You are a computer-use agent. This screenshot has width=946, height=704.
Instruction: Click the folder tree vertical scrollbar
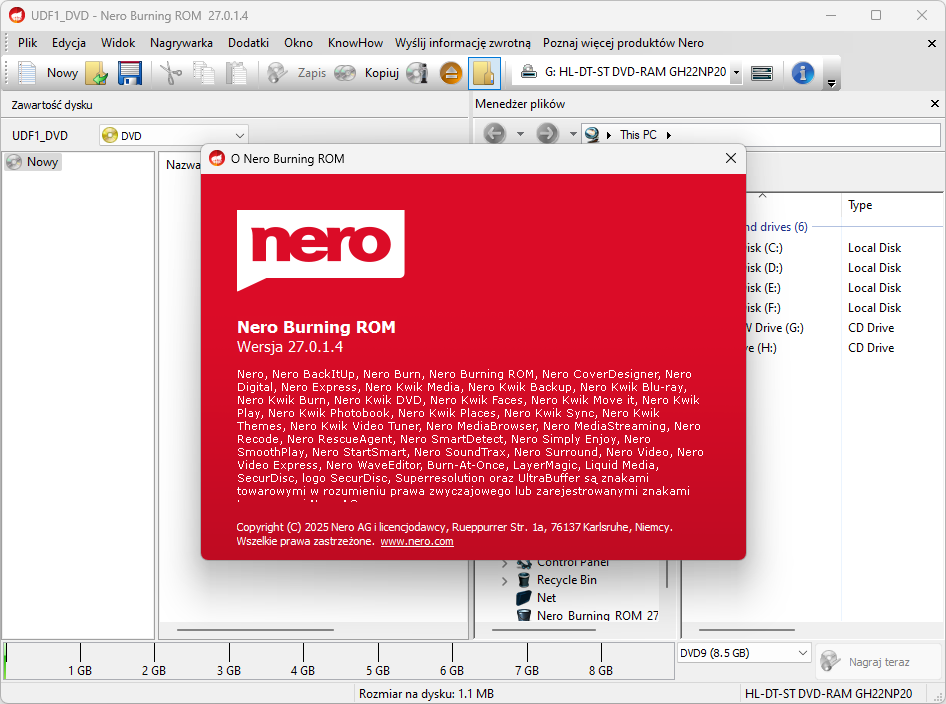[667, 574]
